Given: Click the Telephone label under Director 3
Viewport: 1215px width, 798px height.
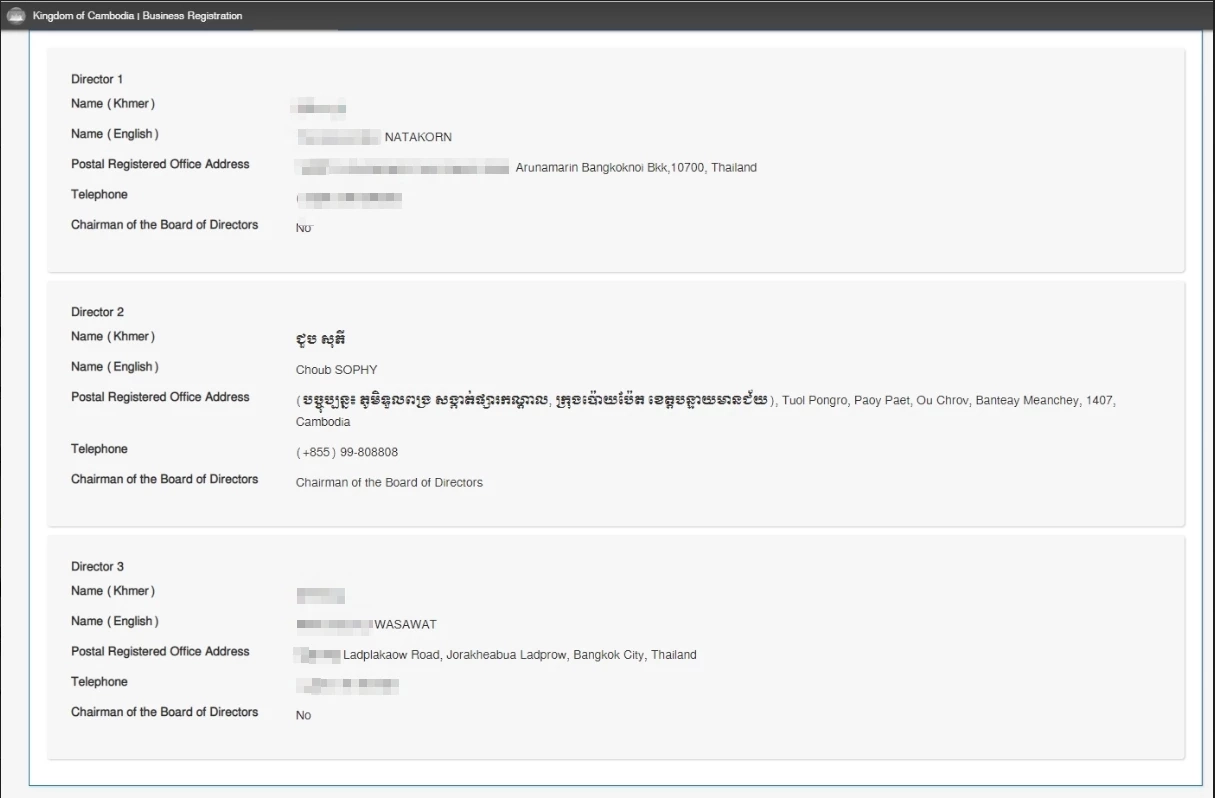Looking at the screenshot, I should (99, 682).
